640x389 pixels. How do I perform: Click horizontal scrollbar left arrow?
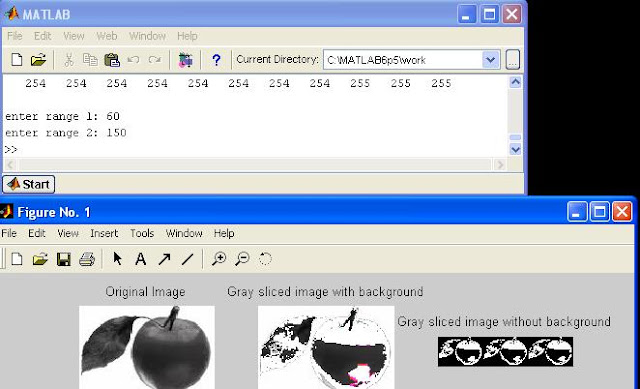point(11,164)
